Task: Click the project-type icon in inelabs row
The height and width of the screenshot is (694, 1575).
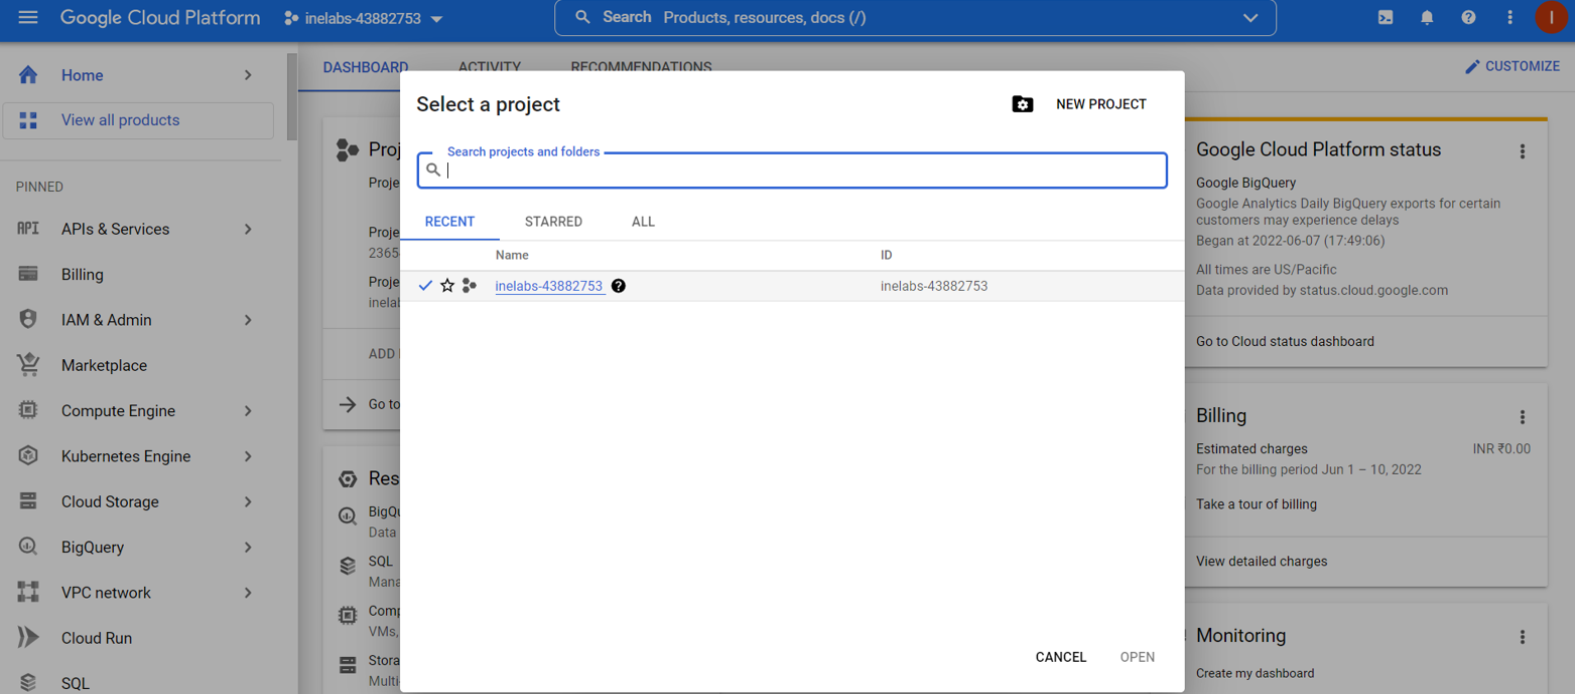Action: pos(469,286)
